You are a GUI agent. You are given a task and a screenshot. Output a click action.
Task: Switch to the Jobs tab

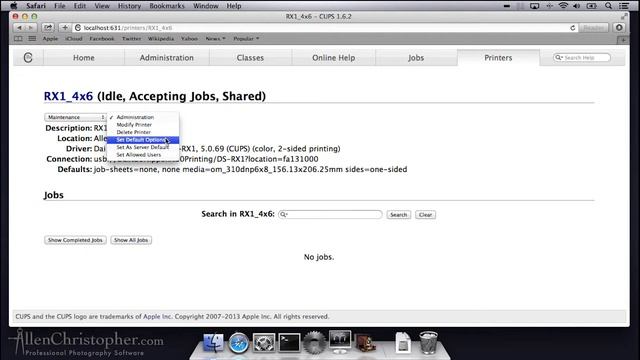(x=416, y=58)
